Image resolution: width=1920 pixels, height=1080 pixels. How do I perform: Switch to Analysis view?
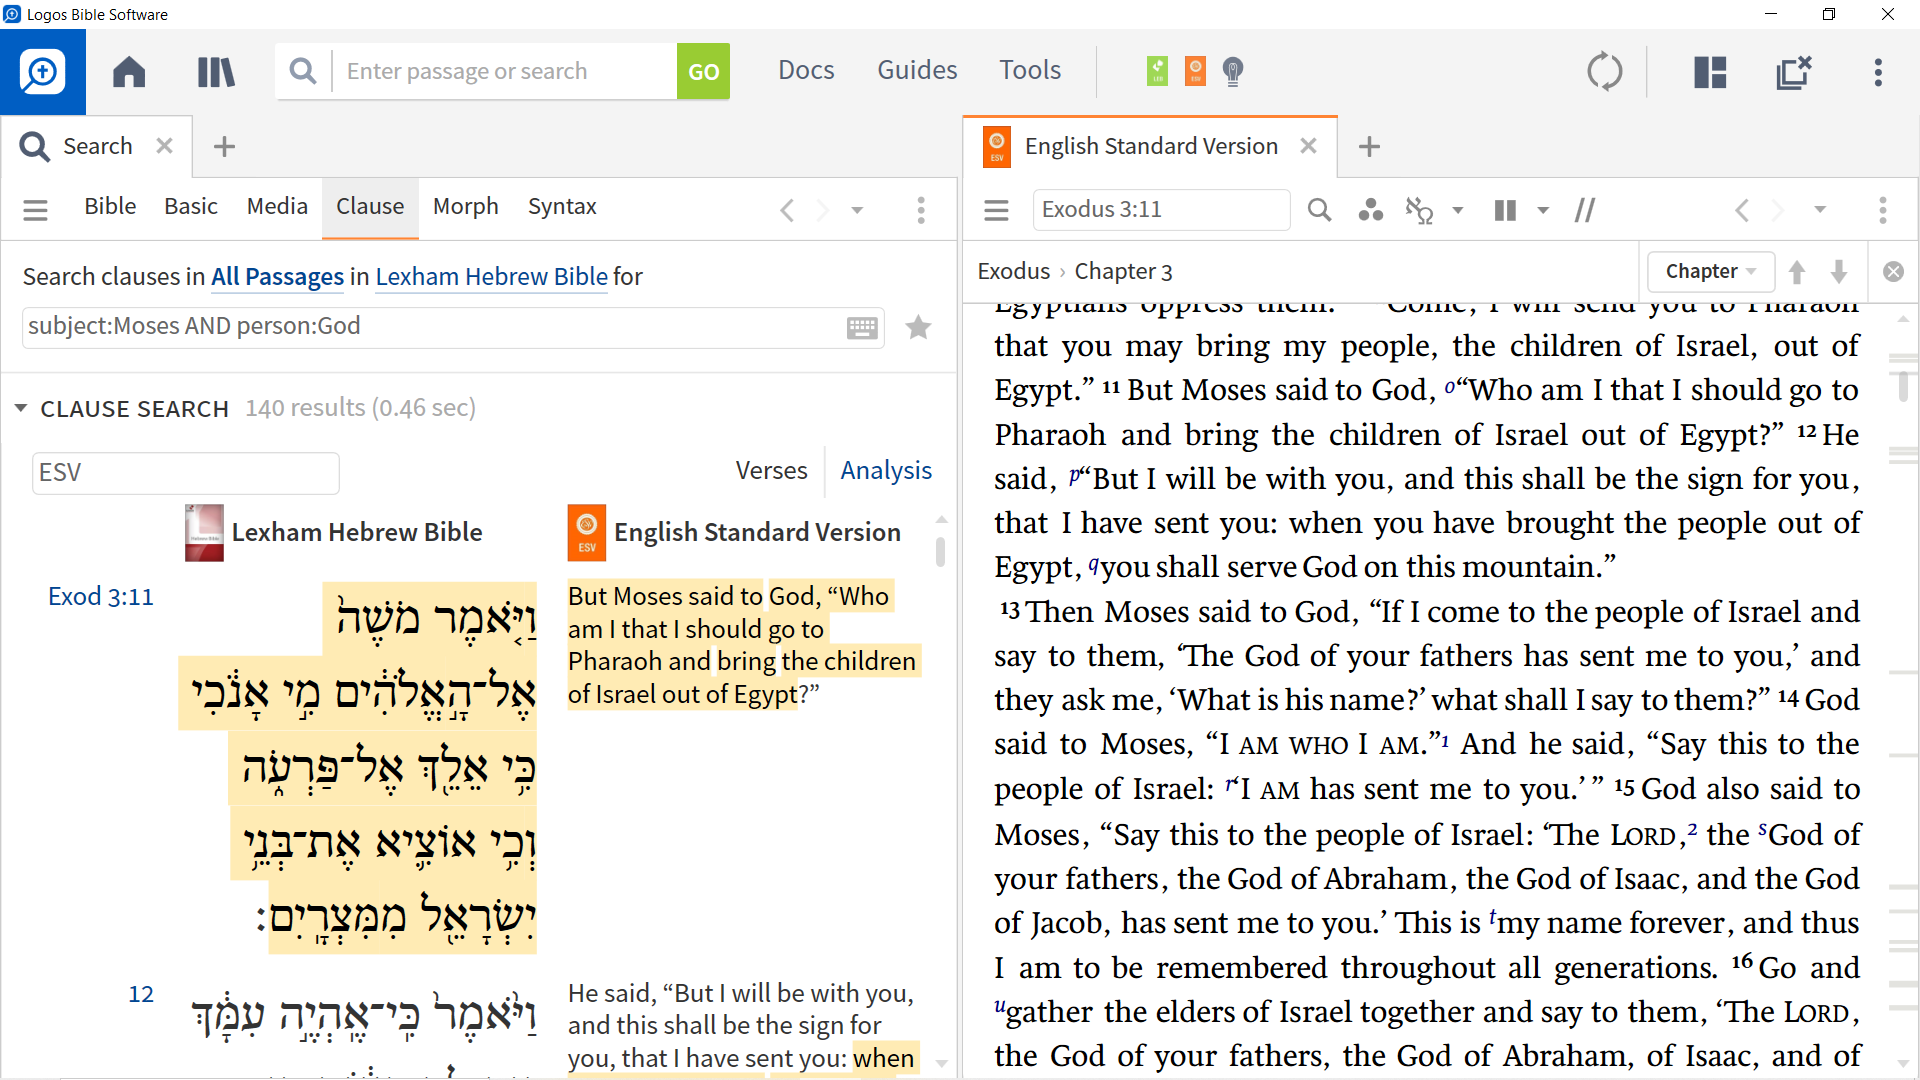(886, 470)
